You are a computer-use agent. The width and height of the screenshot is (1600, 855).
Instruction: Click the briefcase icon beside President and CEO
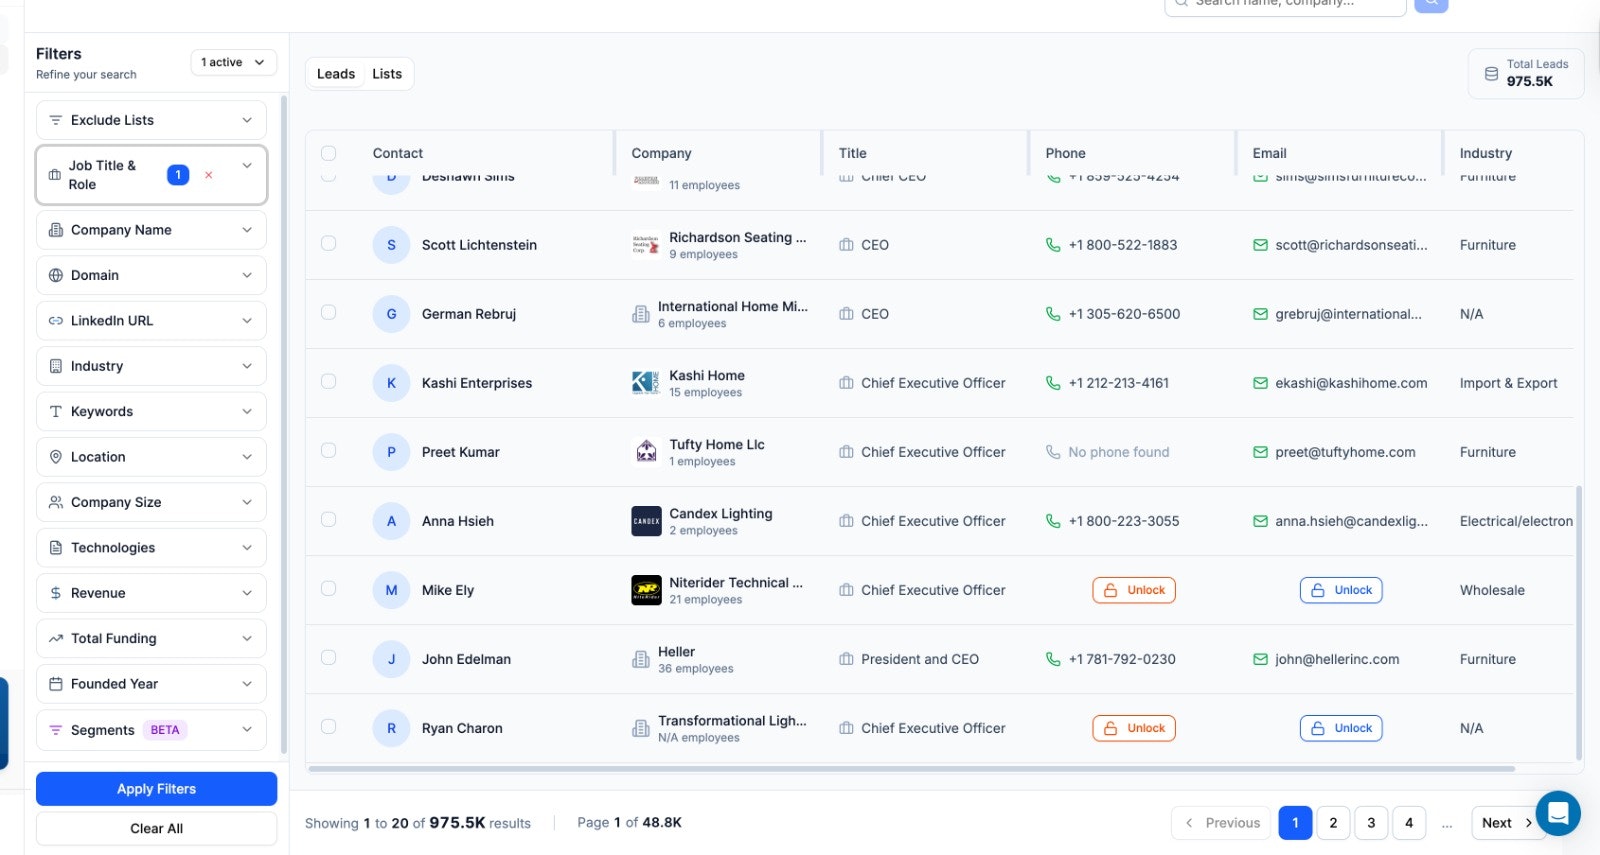(x=846, y=659)
